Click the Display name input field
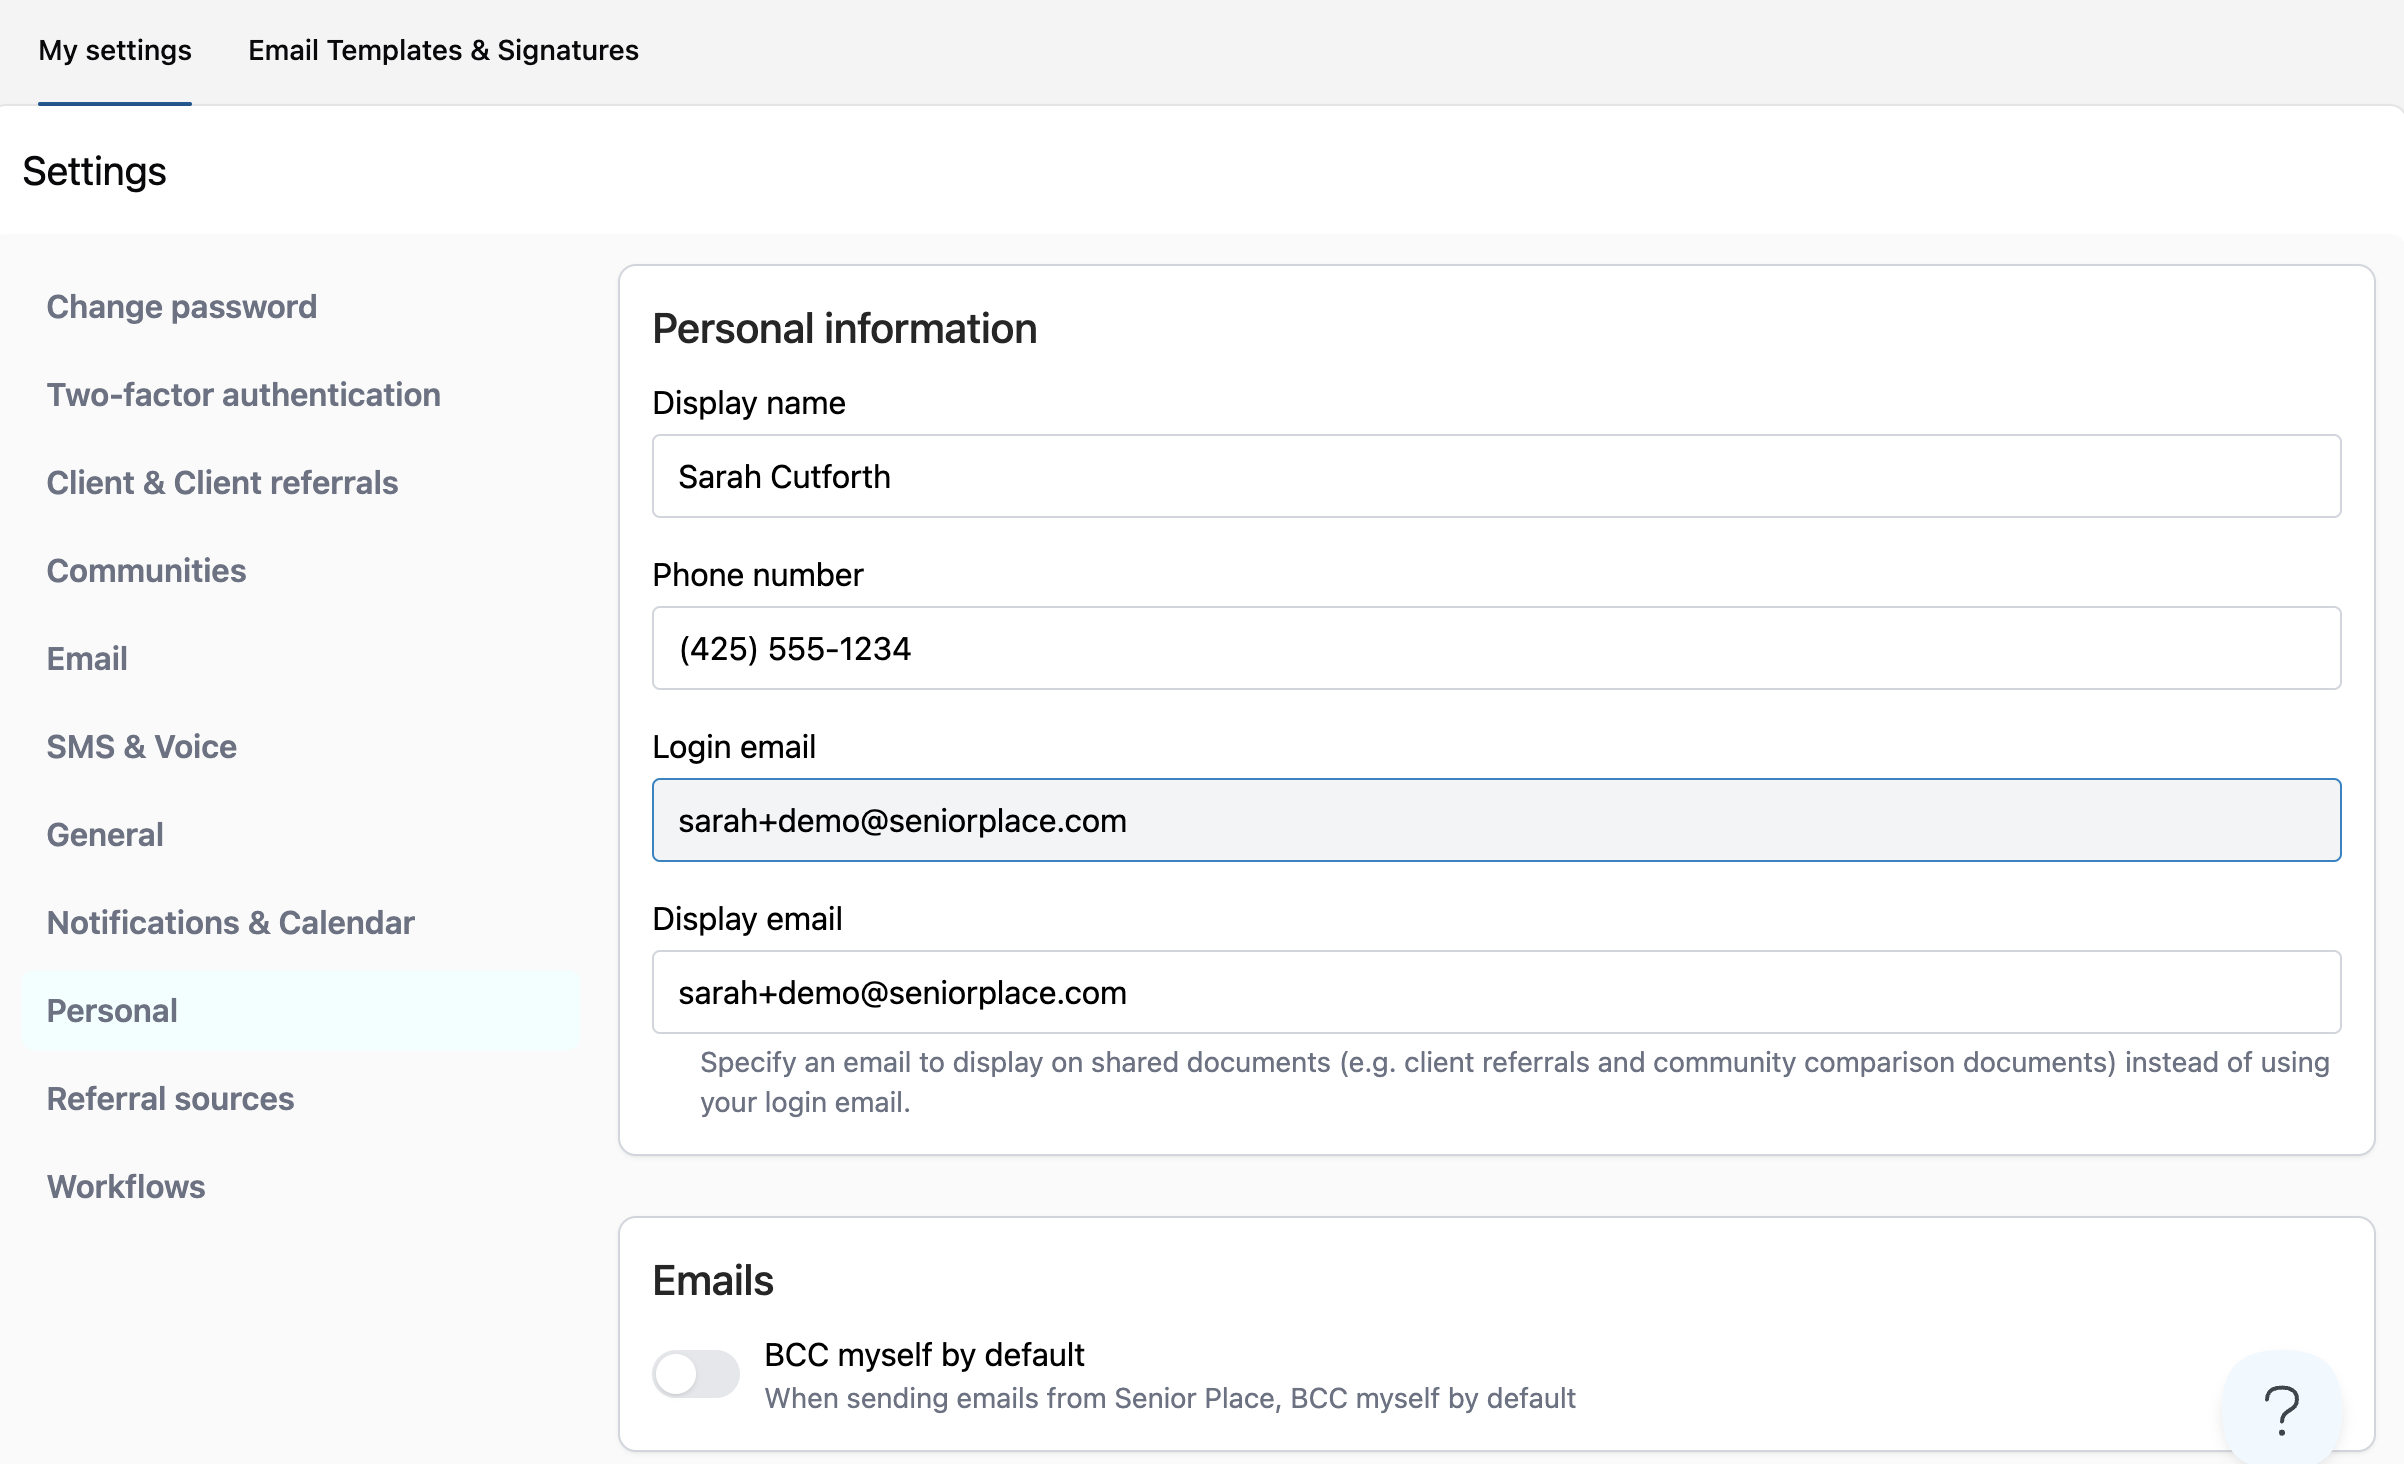The width and height of the screenshot is (2404, 1464). (1496, 476)
